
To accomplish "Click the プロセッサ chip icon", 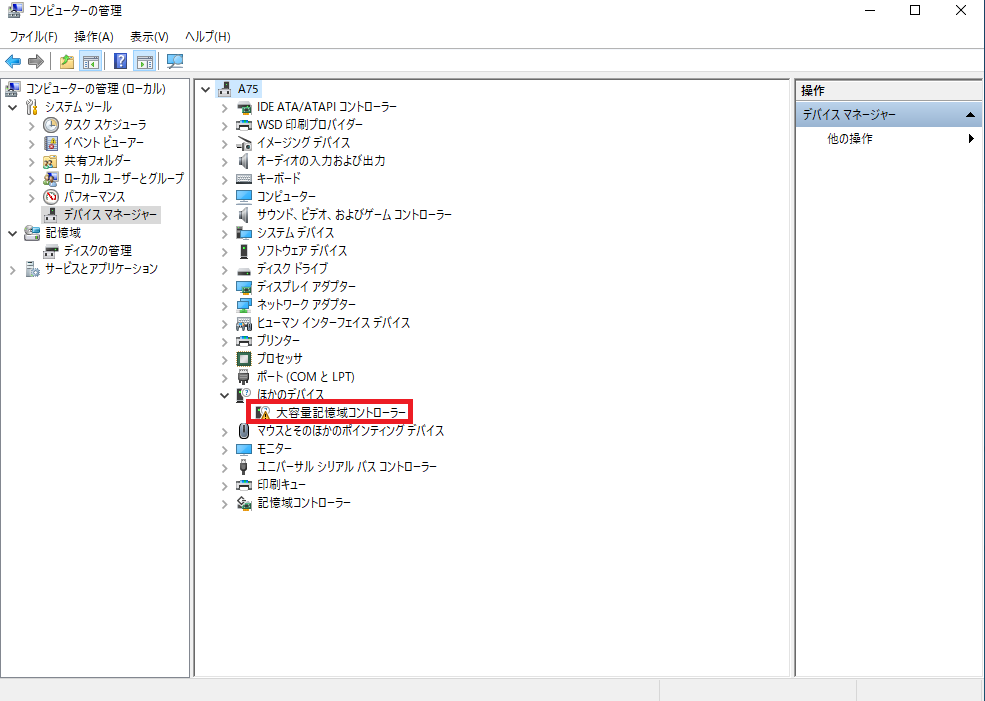I will click(x=244, y=359).
